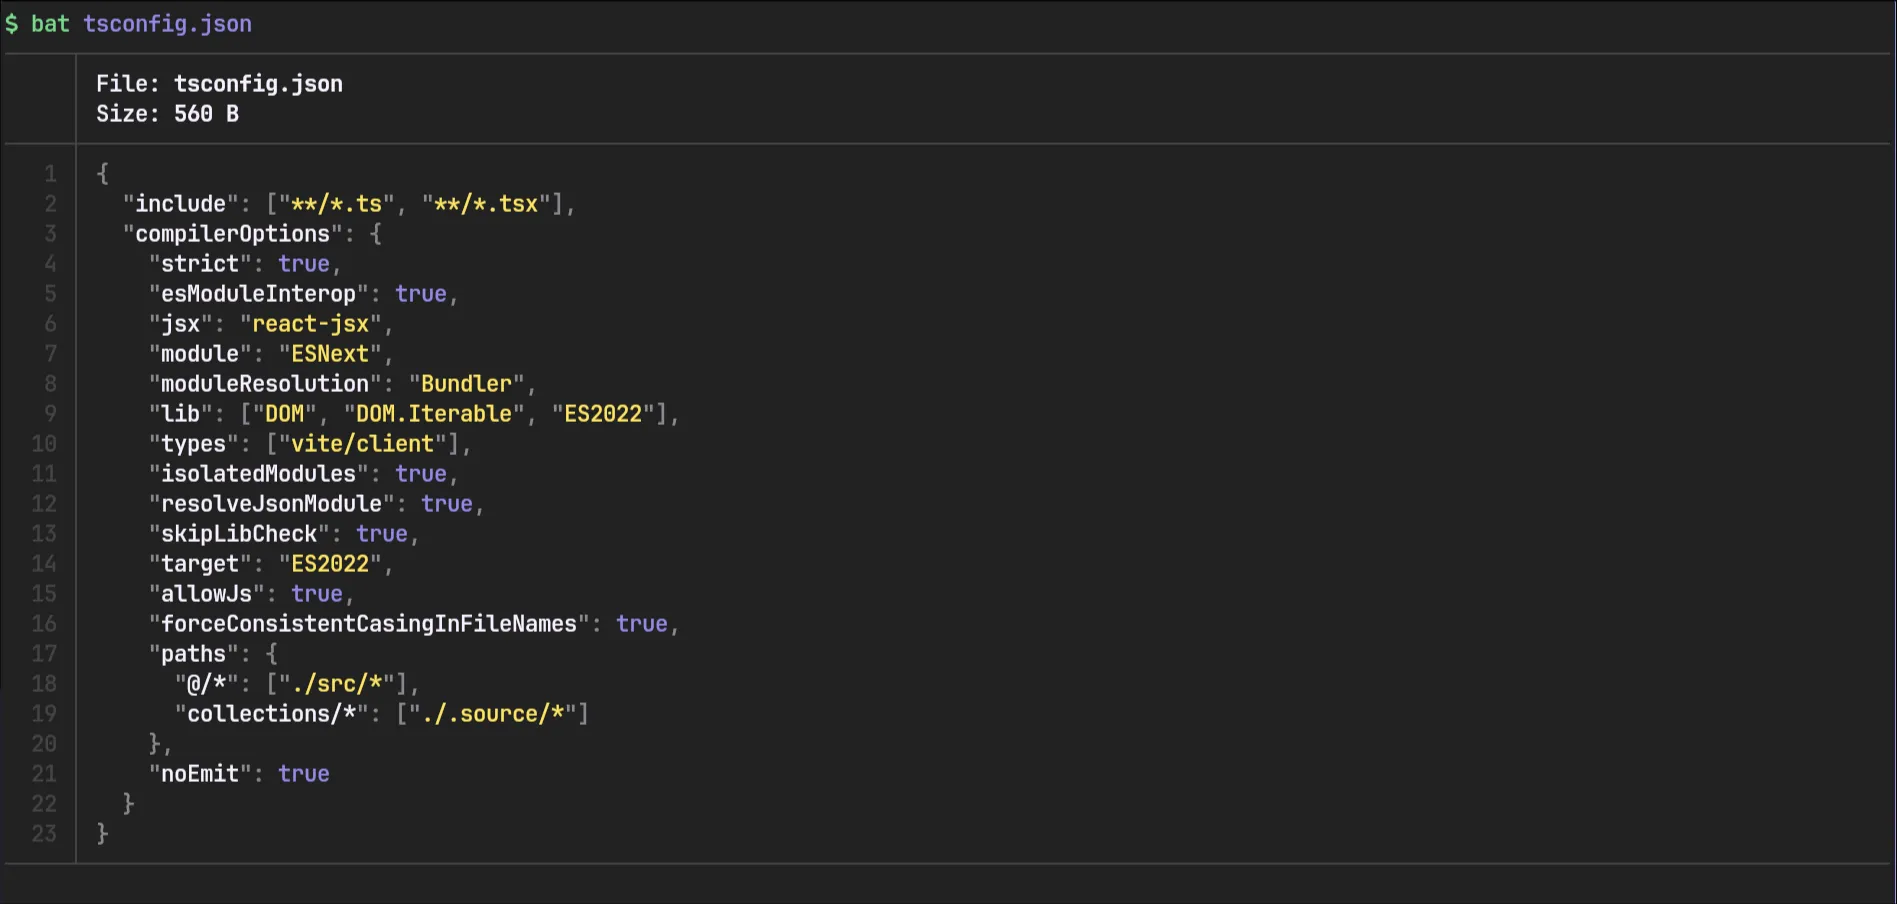Click the 'bat' command in the prompt
Image resolution: width=1897 pixels, height=904 pixels.
[x=50, y=24]
